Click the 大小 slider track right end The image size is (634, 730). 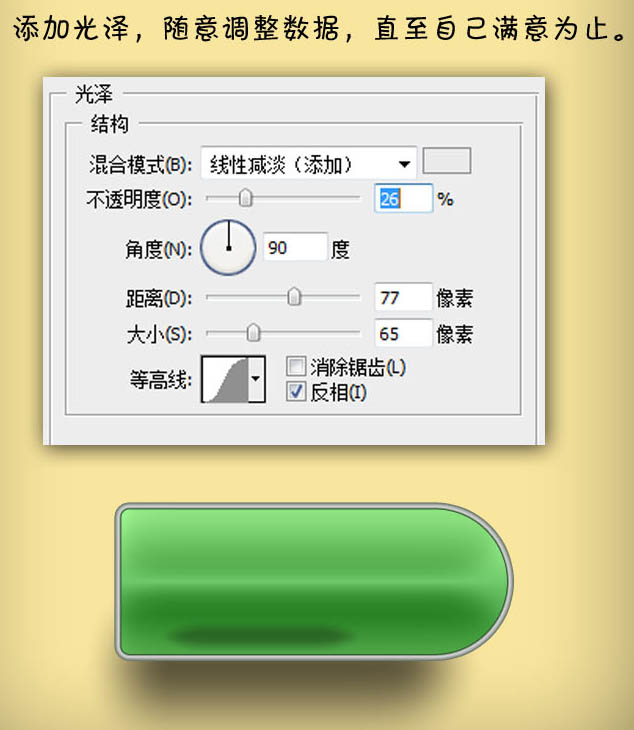[x=356, y=332]
